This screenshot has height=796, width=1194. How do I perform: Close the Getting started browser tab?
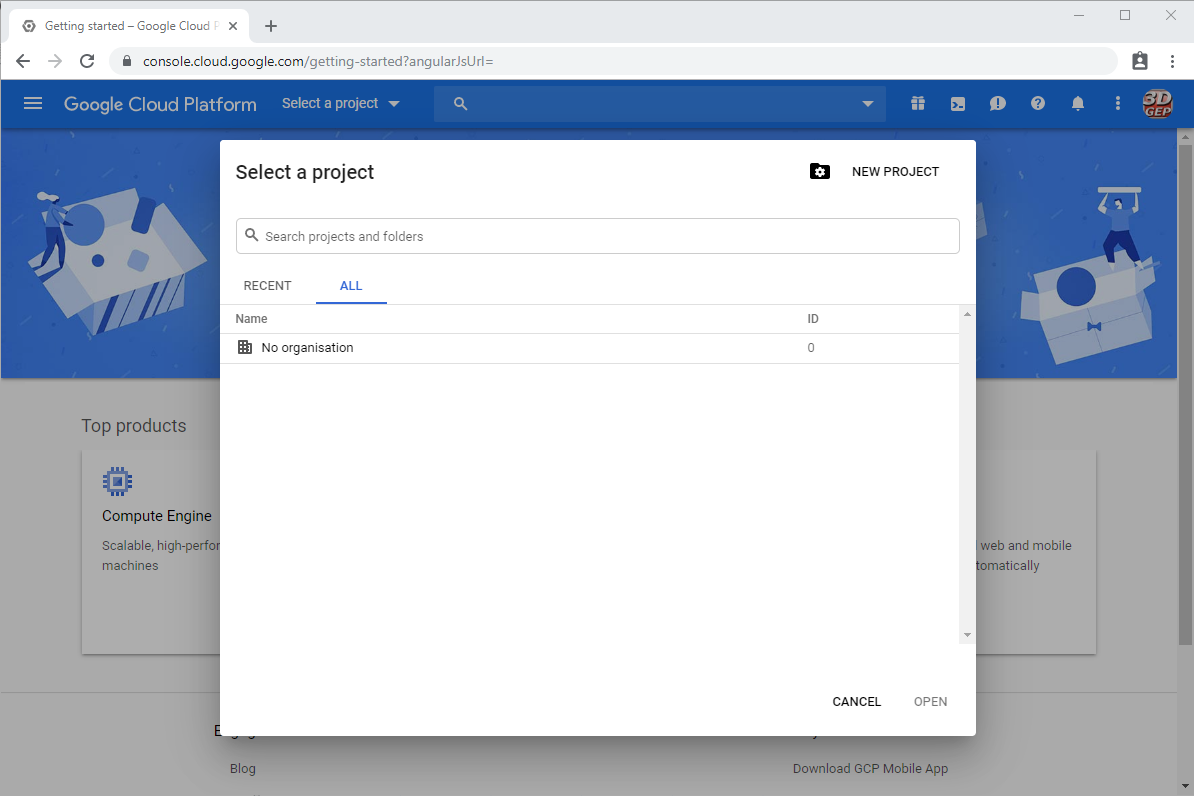point(233,26)
